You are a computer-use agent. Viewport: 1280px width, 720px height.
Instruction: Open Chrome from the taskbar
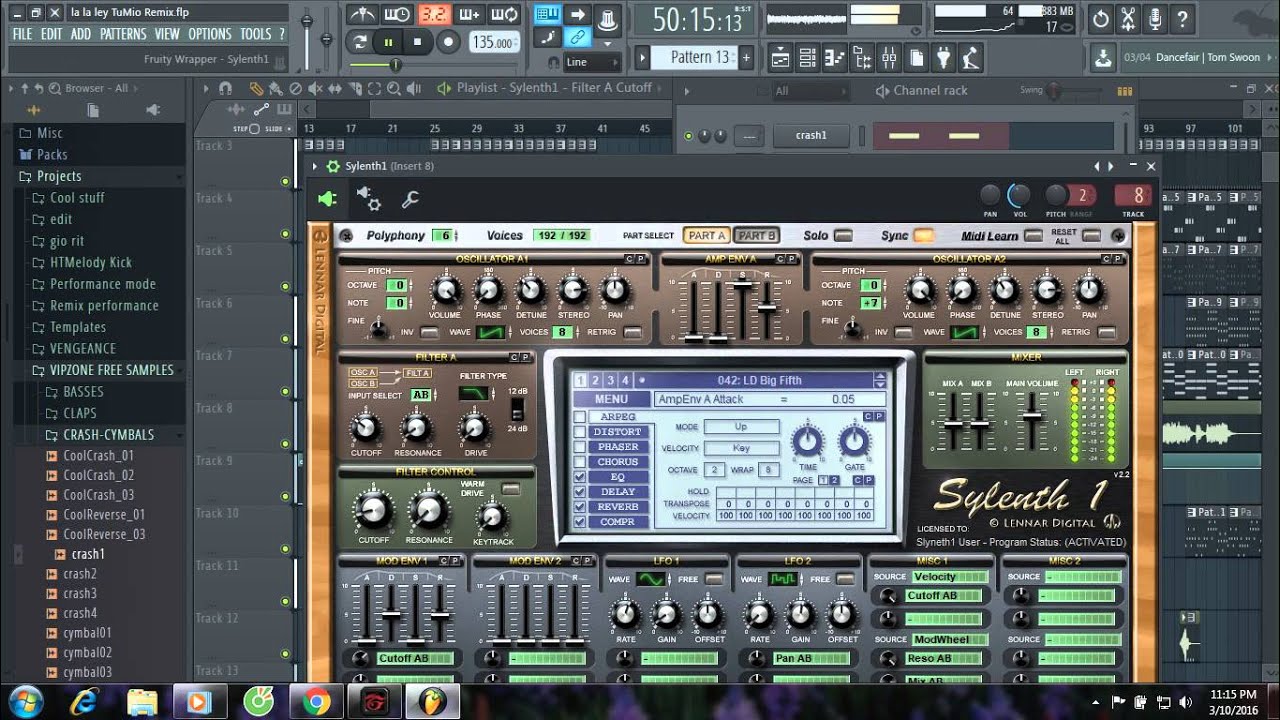click(x=316, y=701)
